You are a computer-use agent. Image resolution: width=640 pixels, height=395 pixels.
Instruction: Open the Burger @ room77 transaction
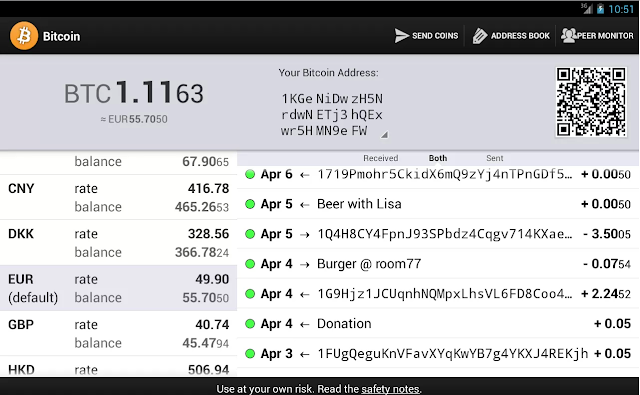[x=438, y=264]
